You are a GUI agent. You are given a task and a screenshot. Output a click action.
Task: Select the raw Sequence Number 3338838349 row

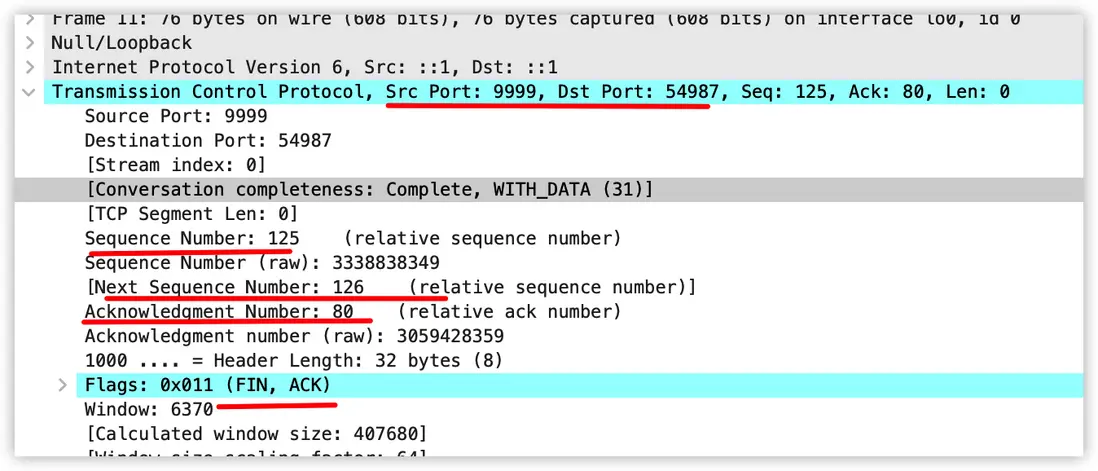pos(261,263)
